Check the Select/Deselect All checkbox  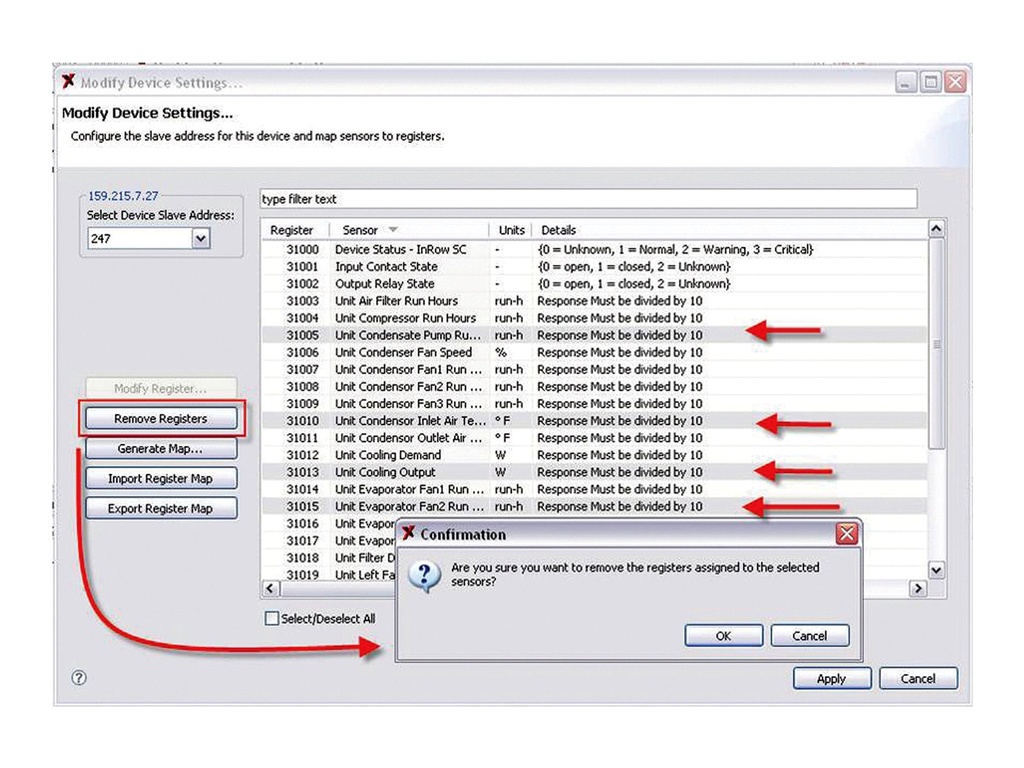[270, 619]
